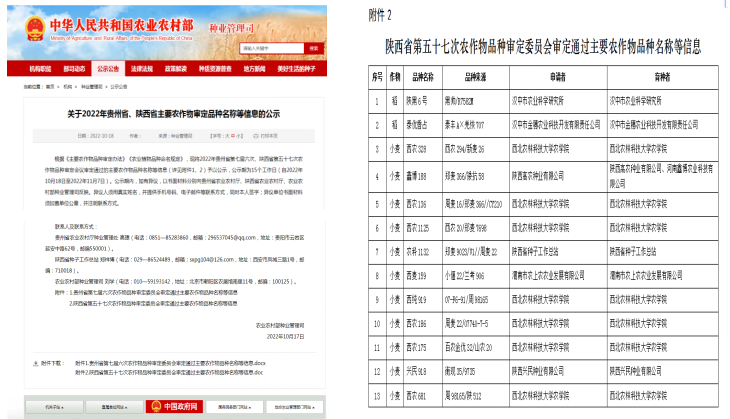
Task: Click 公示公告 in the breadcrumb trail
Action: point(119,87)
